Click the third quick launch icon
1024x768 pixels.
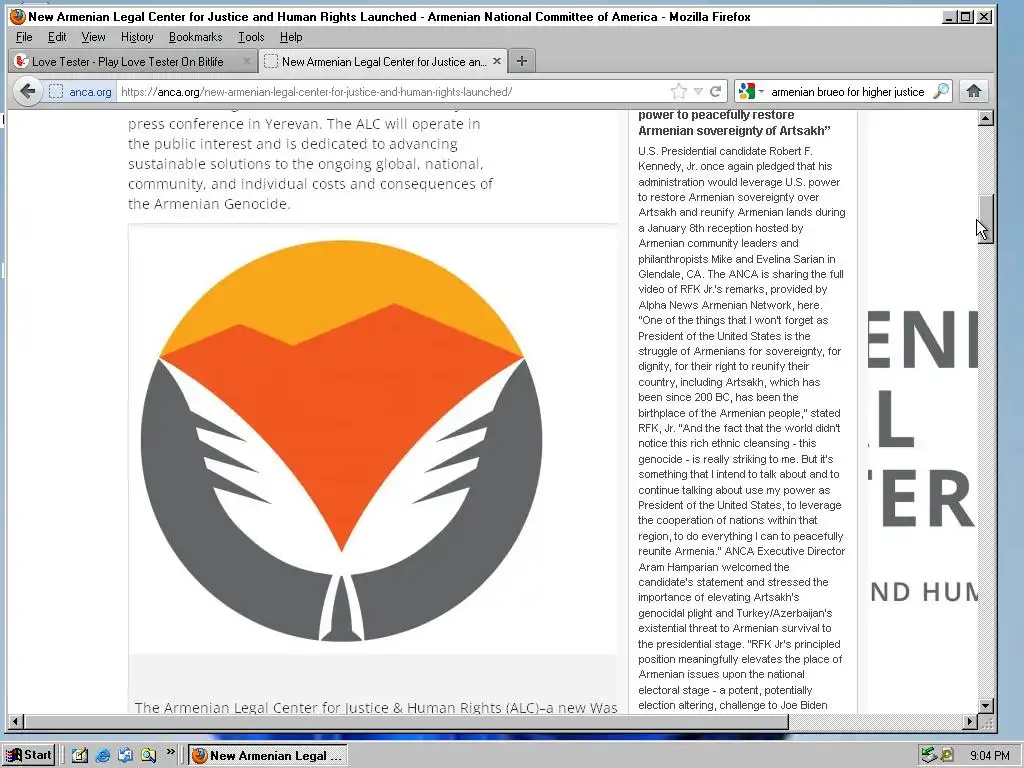125,755
